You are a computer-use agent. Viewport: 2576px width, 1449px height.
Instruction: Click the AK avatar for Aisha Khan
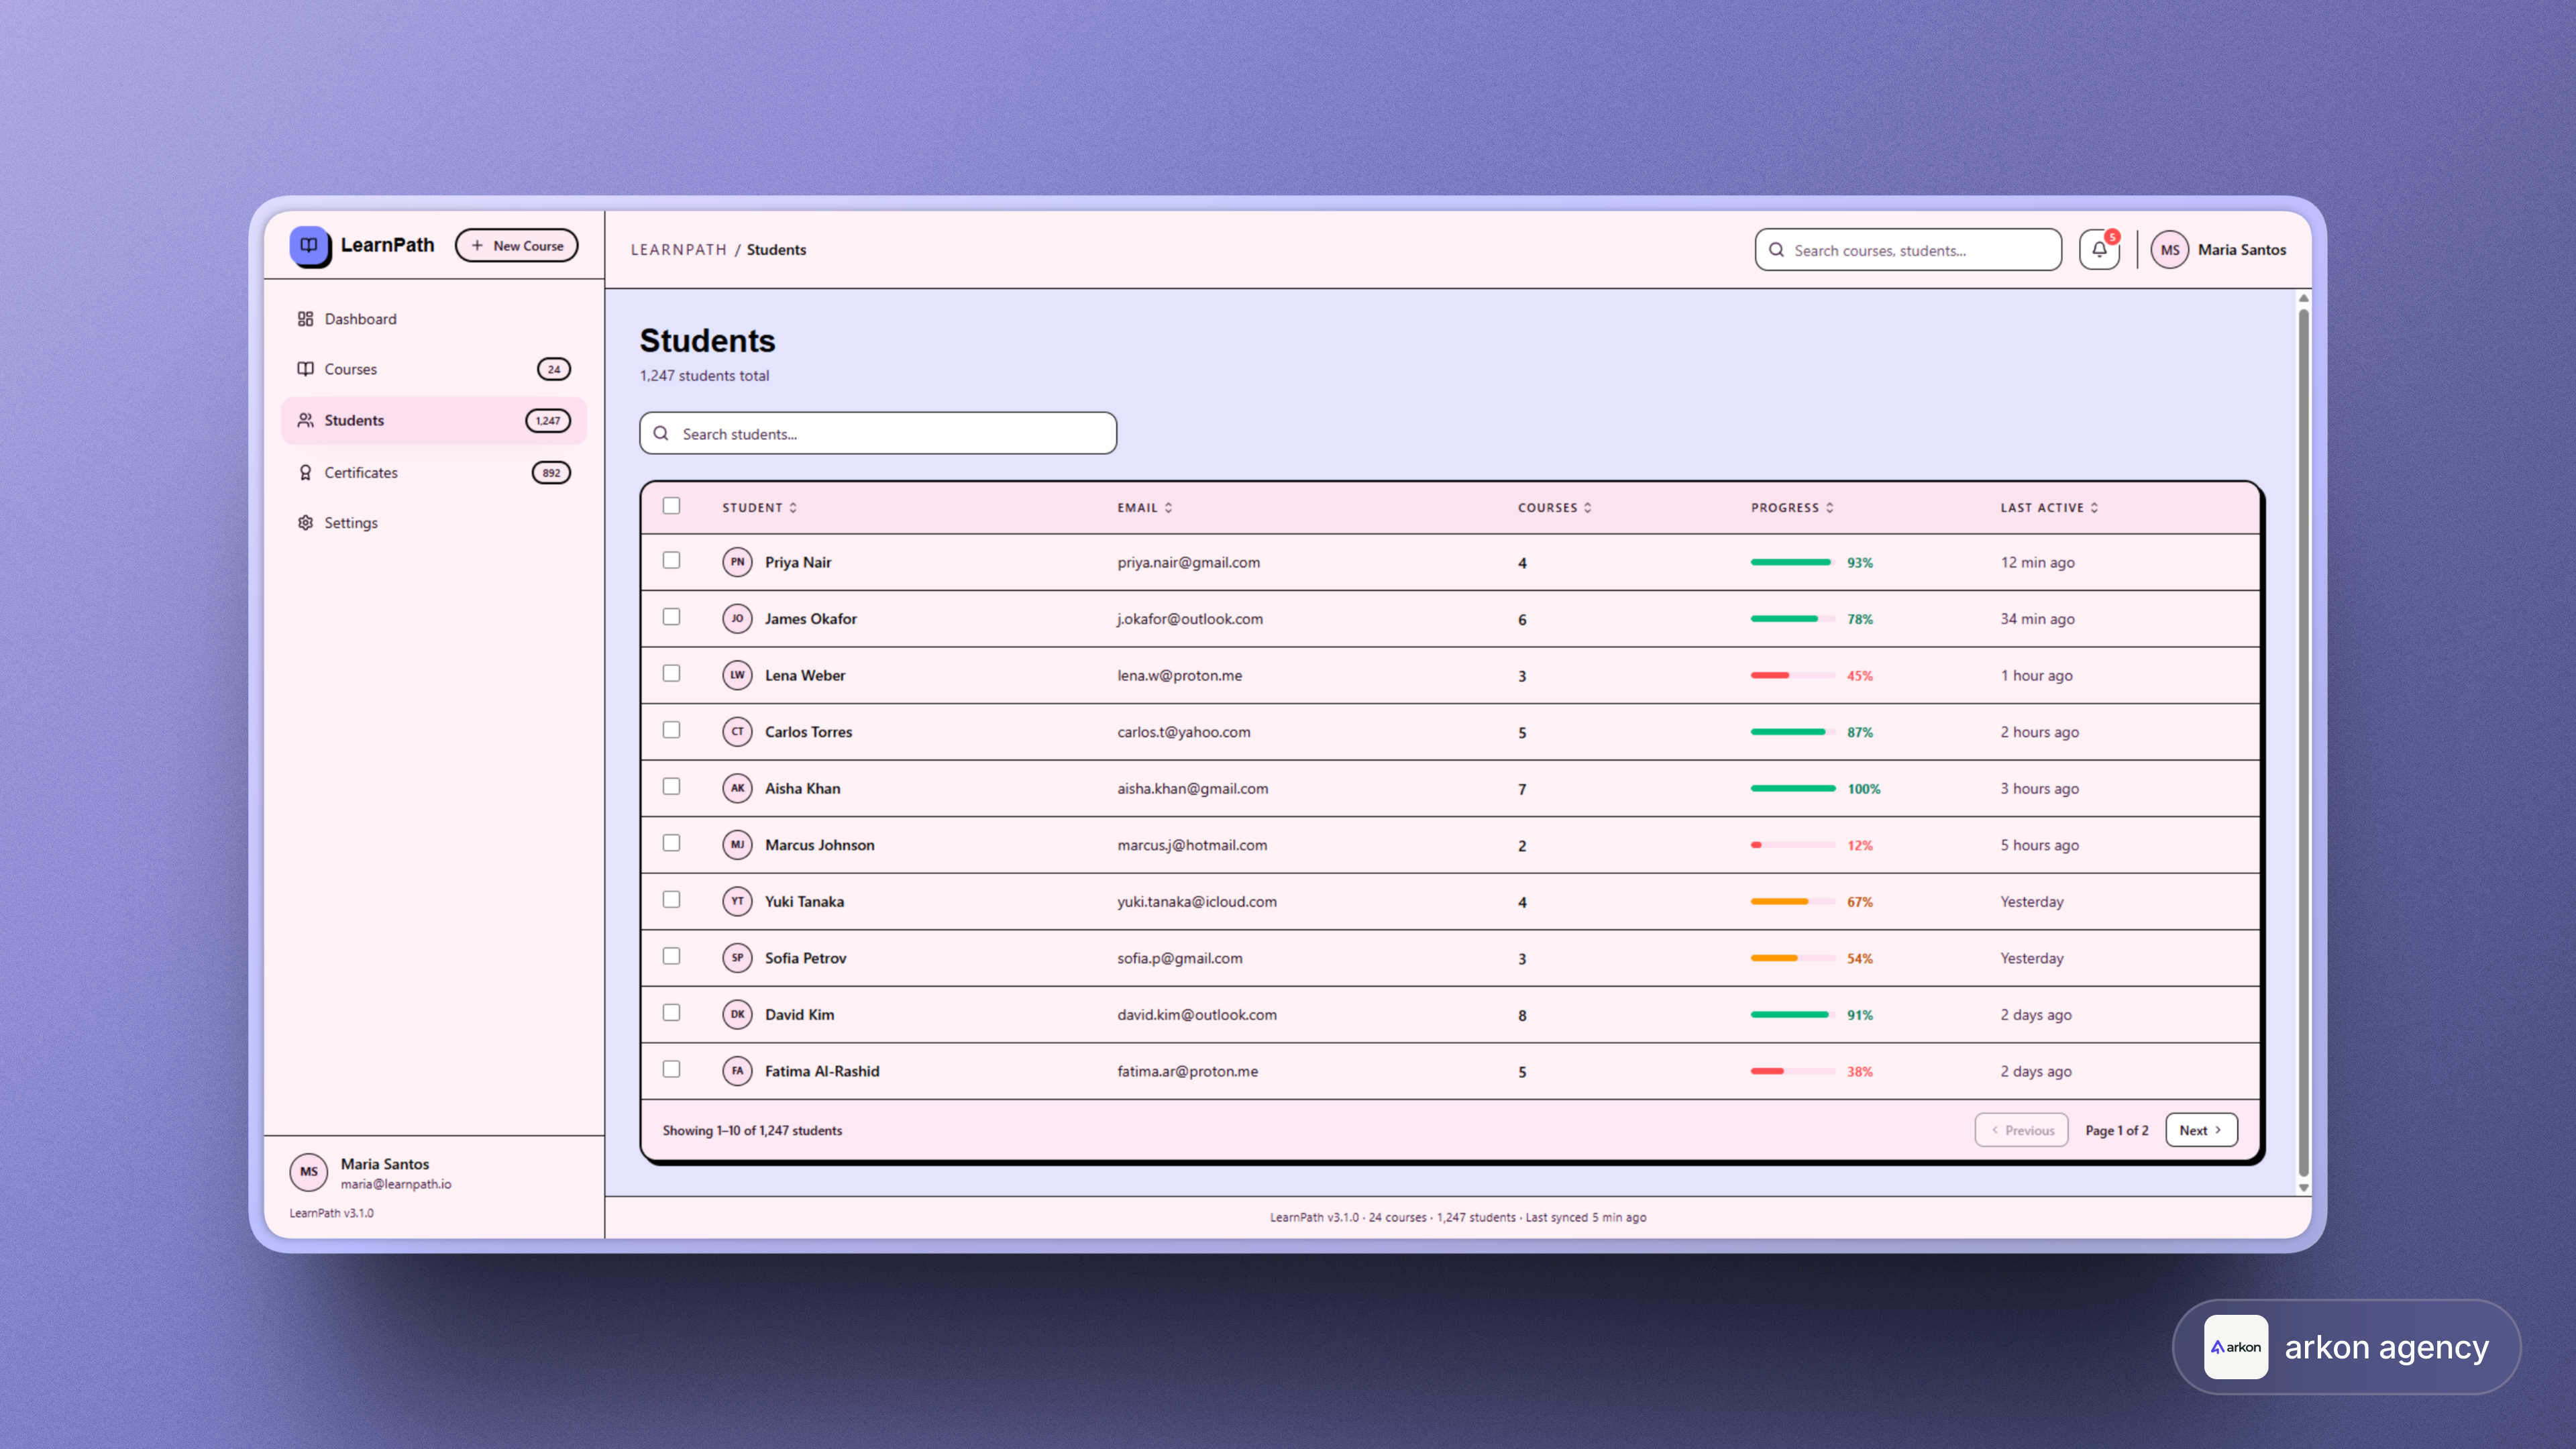pos(737,788)
